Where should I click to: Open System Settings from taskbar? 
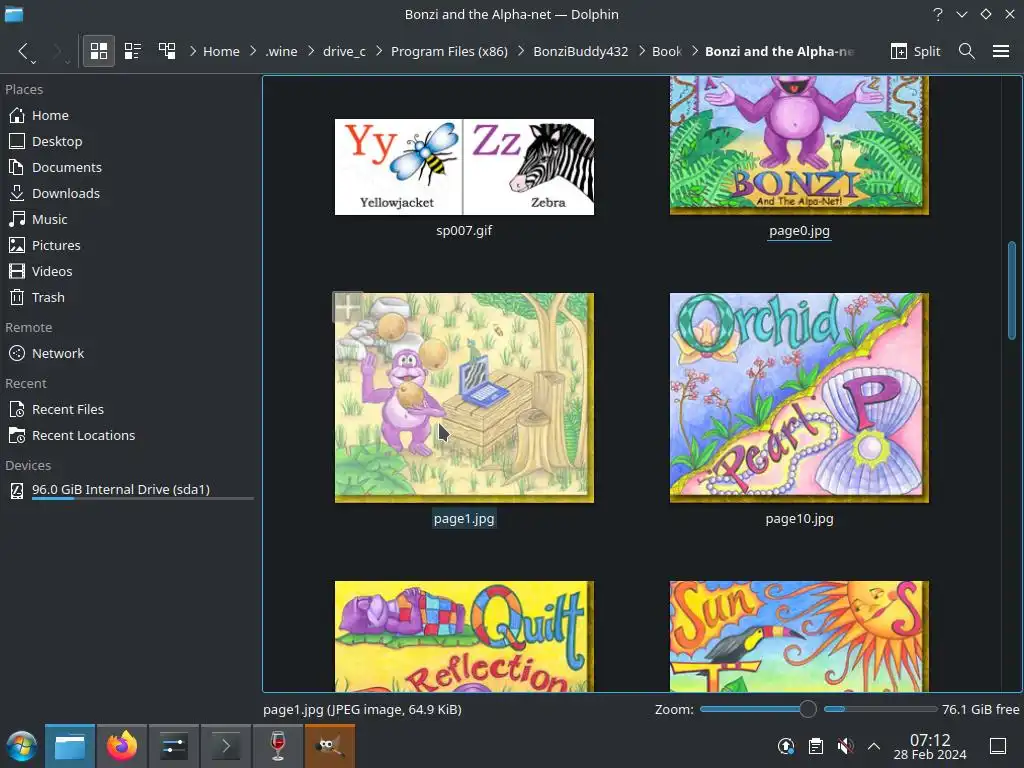click(174, 746)
